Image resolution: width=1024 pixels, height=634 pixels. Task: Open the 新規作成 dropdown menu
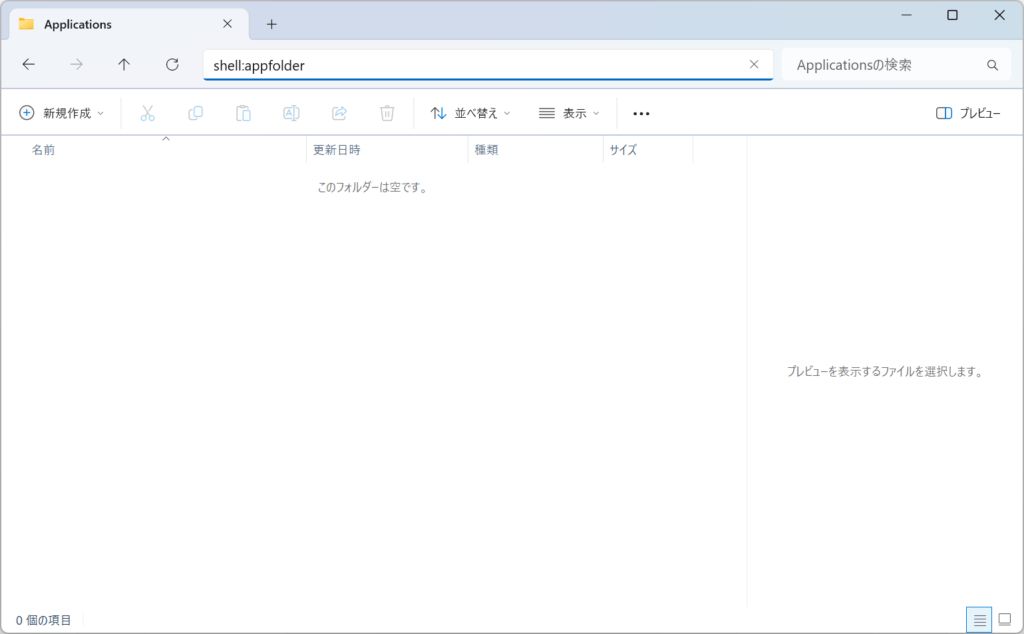point(62,113)
